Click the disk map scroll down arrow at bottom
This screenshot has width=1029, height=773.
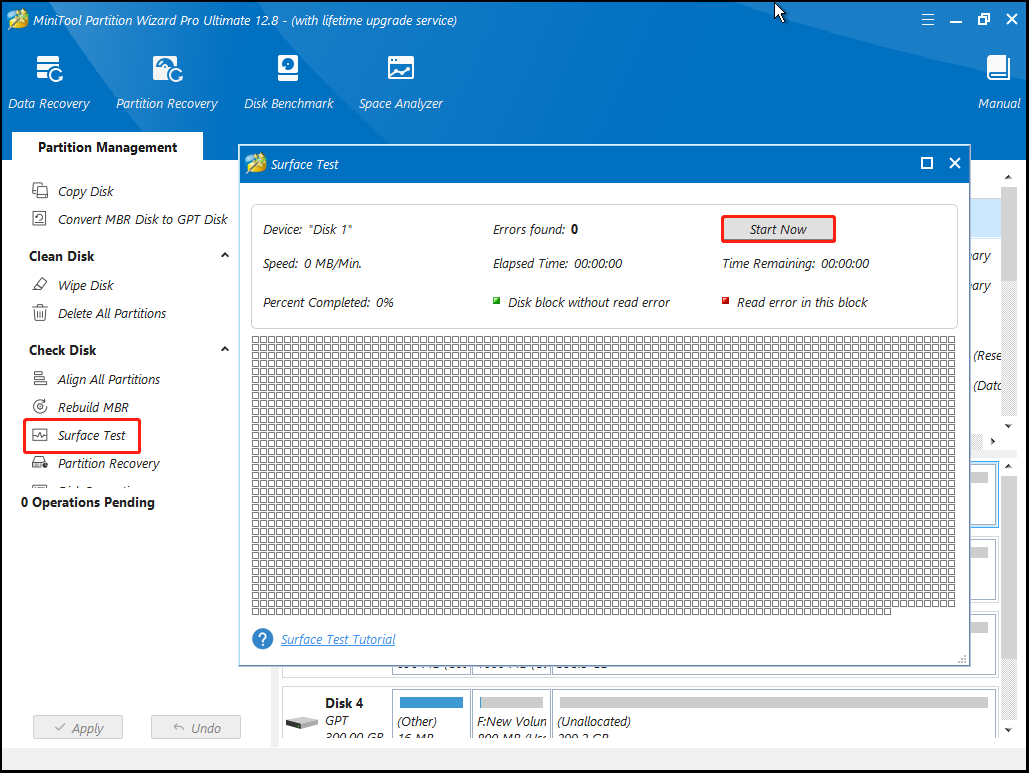click(1008, 730)
